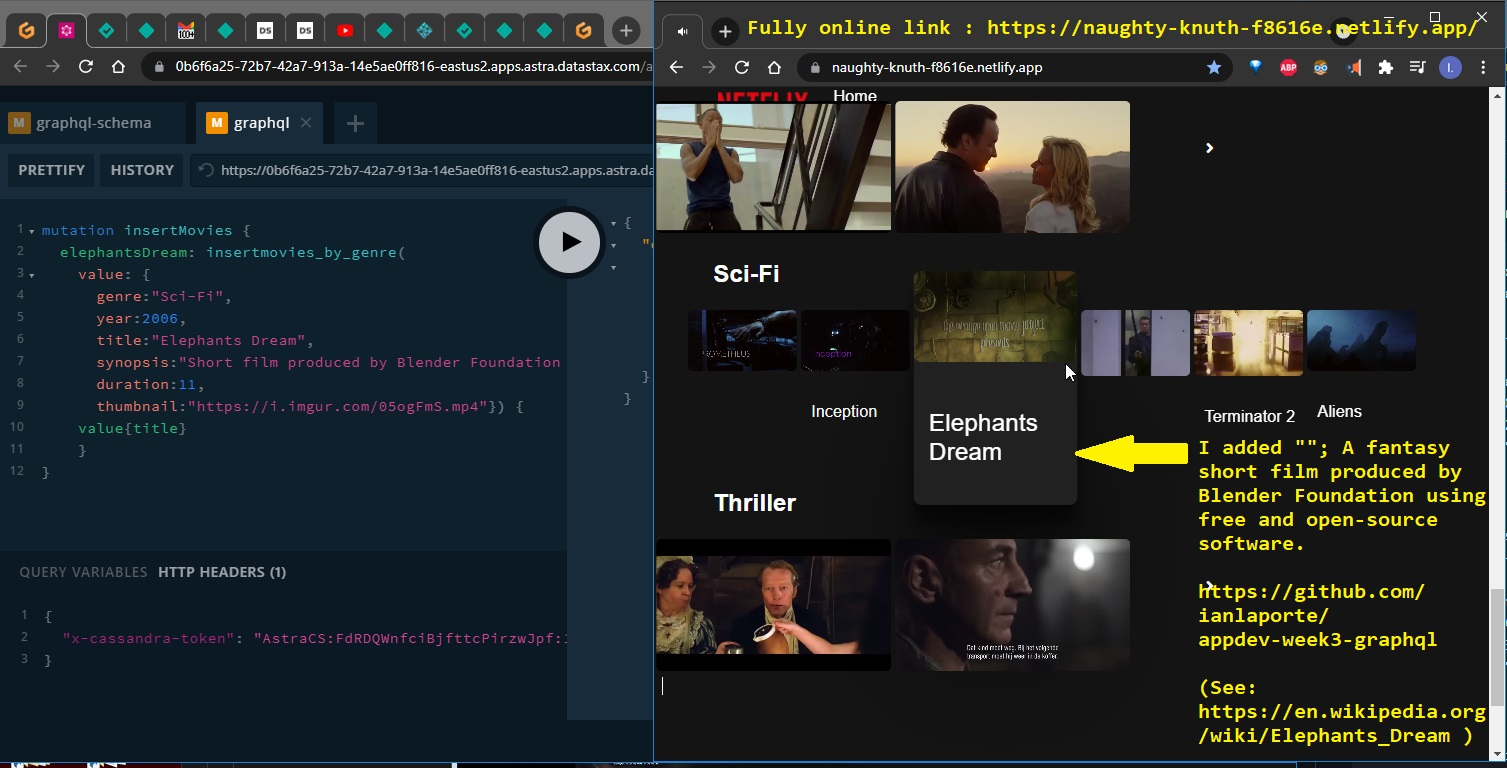The width and height of the screenshot is (1507, 768).
Task: Close the graphql playground tab
Action: tap(306, 123)
